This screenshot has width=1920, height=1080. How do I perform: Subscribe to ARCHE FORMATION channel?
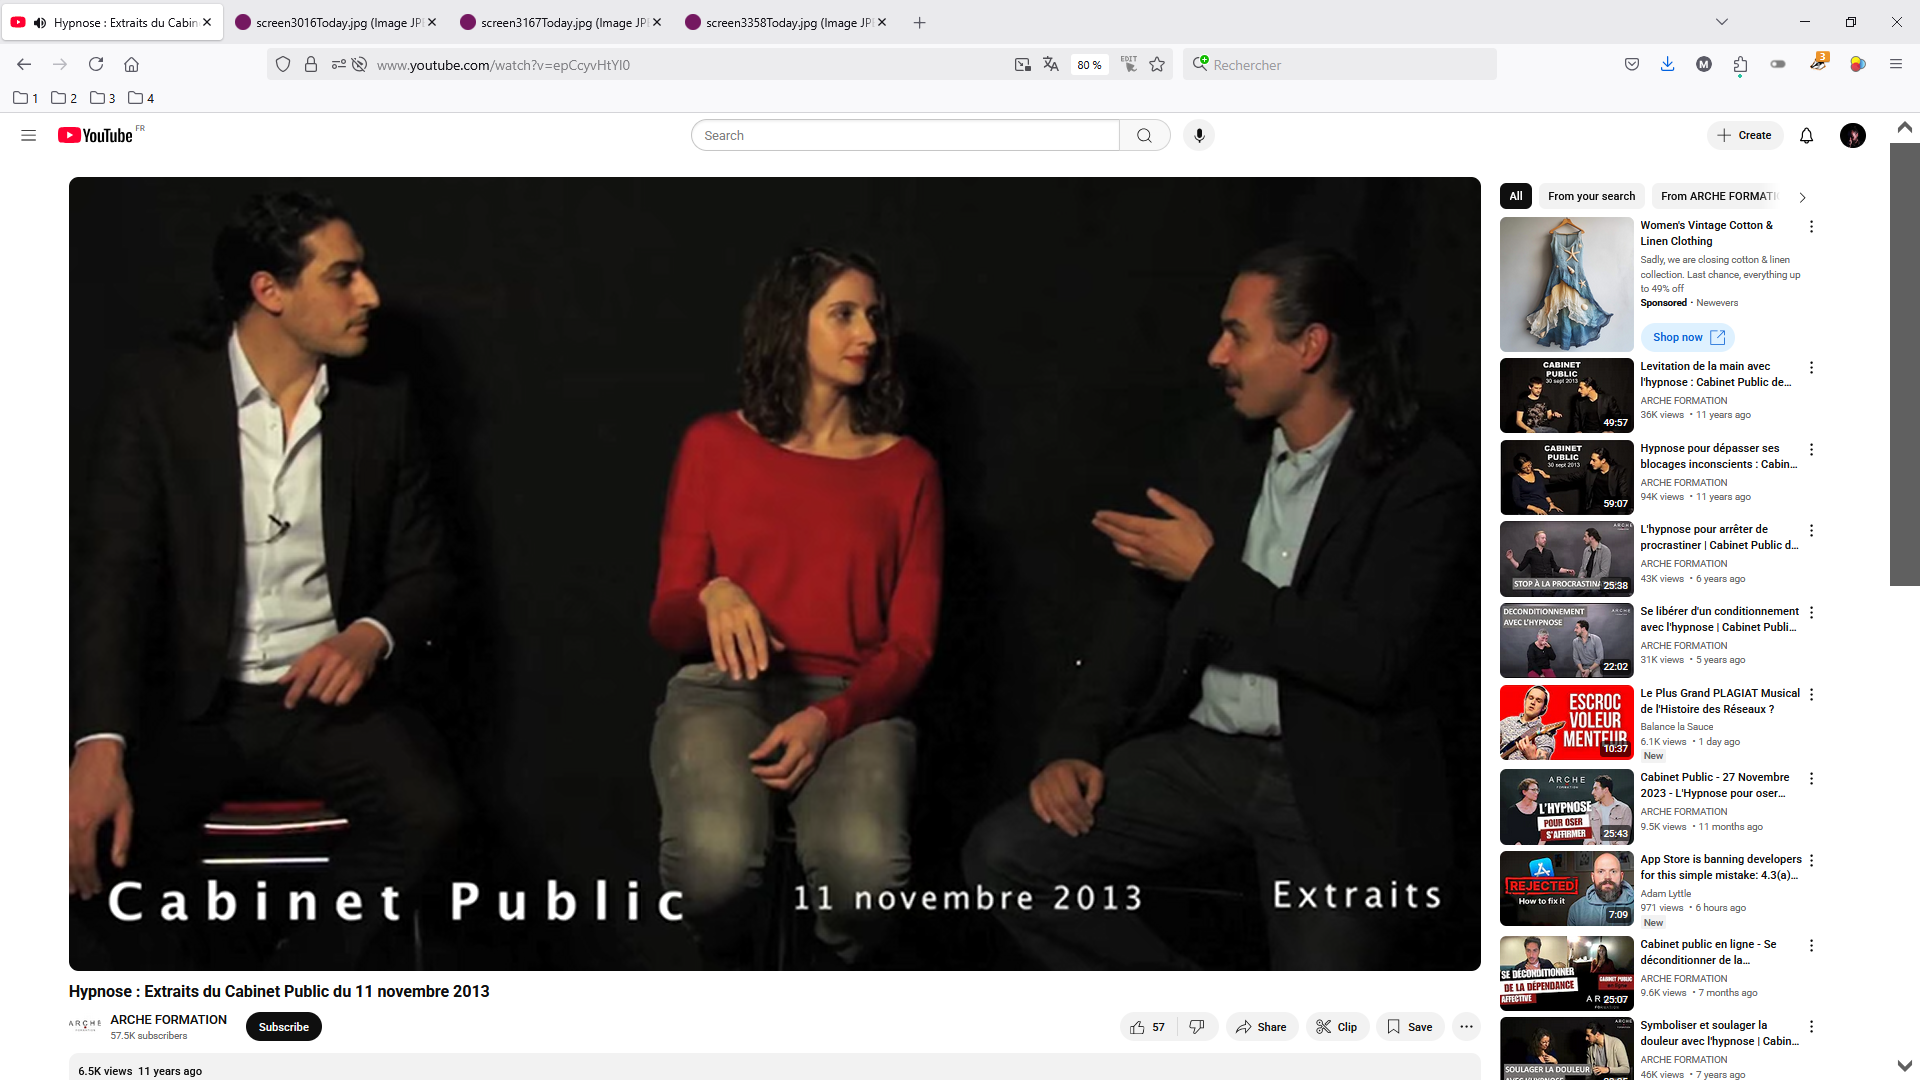283,1027
